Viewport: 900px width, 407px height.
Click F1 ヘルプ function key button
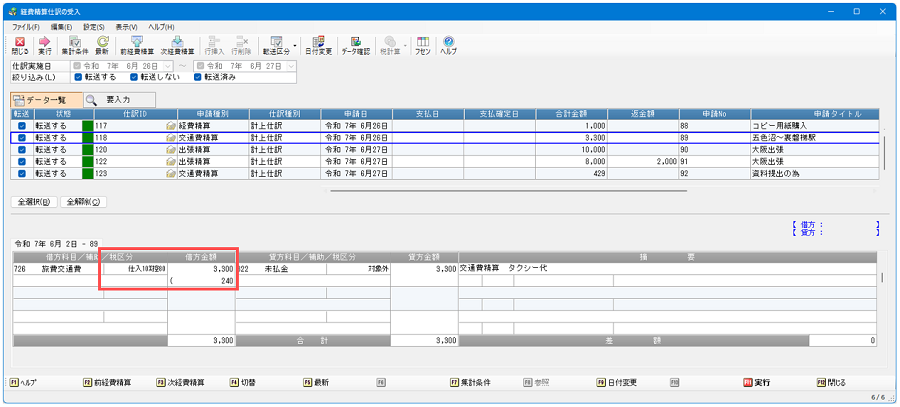(24, 382)
